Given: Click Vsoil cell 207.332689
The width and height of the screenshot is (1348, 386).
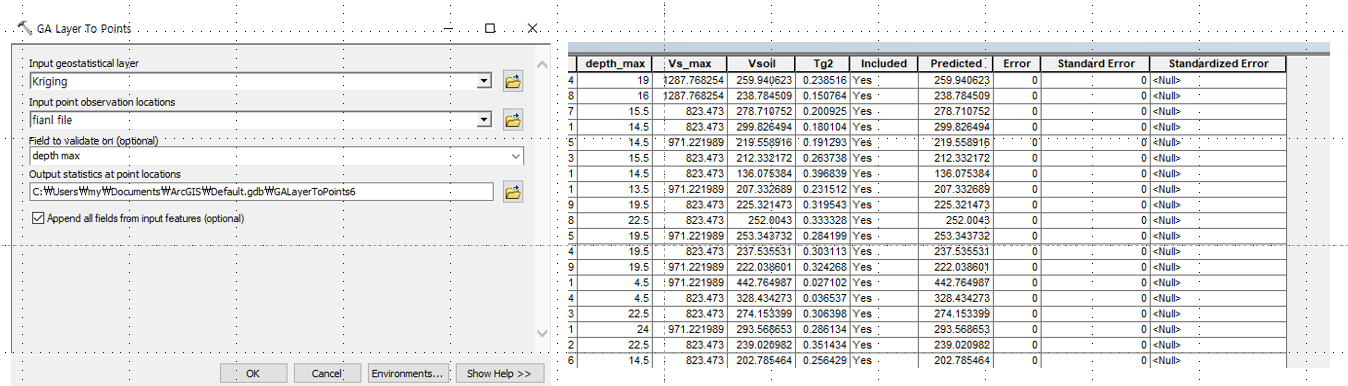Looking at the screenshot, I should coord(761,189).
